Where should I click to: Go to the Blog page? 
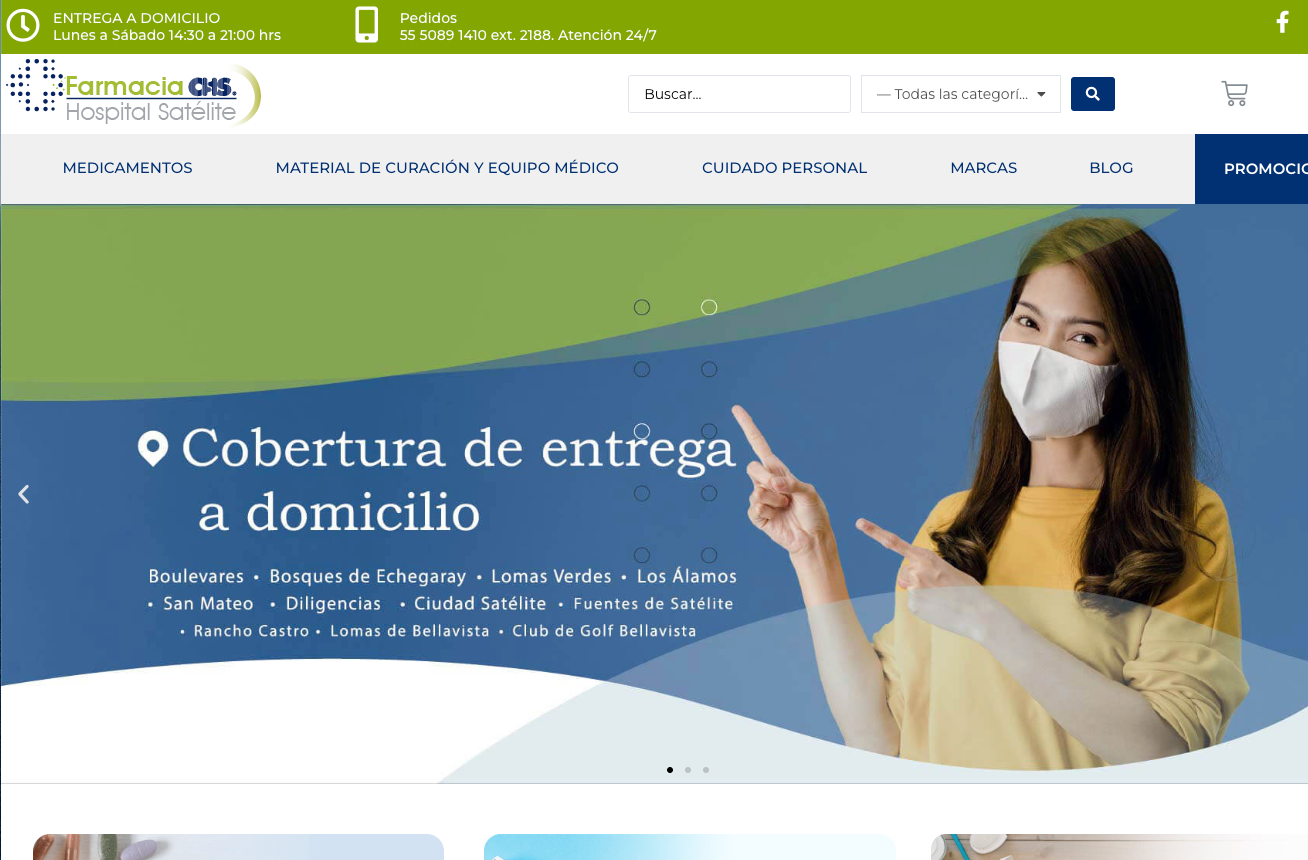click(1111, 168)
